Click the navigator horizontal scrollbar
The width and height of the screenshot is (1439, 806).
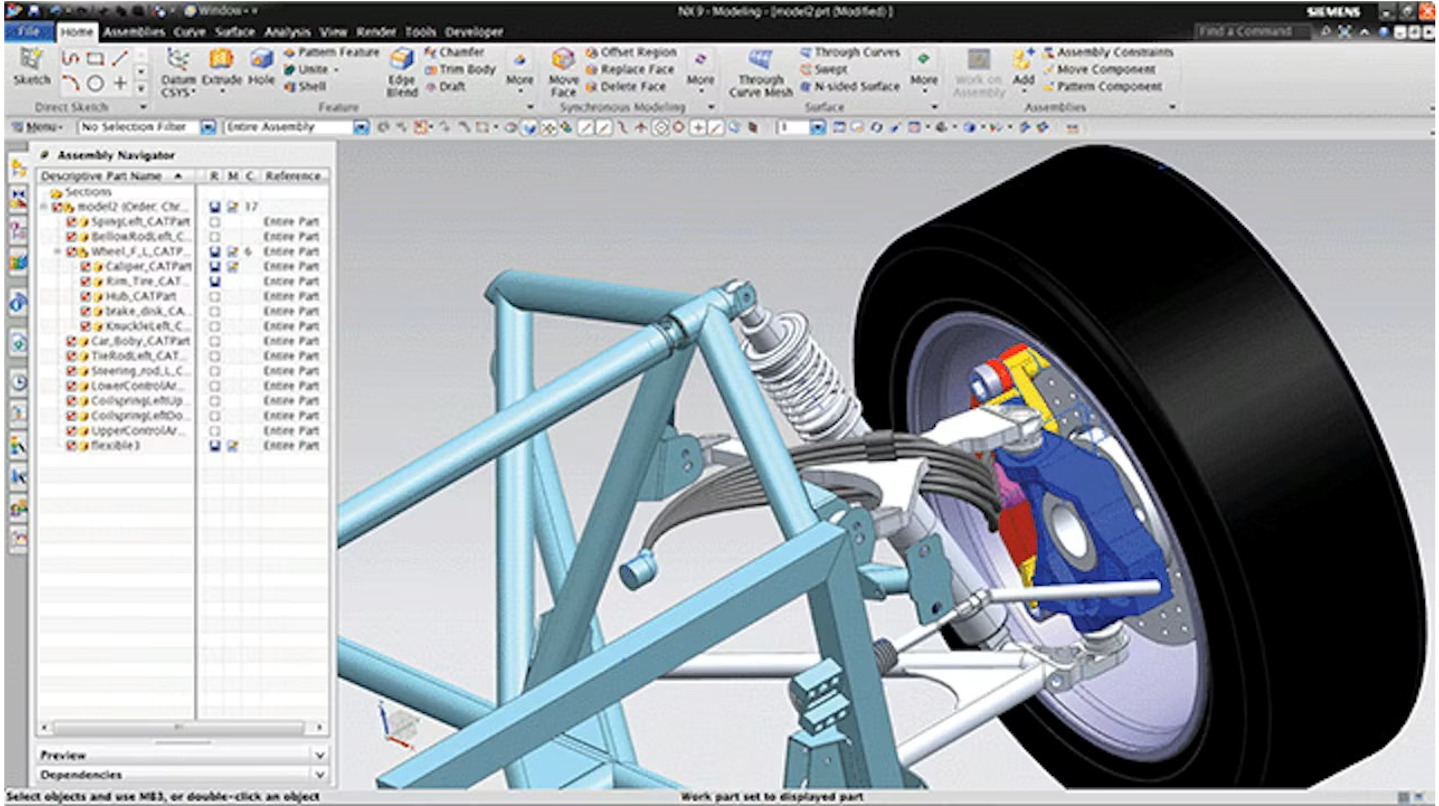(x=182, y=727)
